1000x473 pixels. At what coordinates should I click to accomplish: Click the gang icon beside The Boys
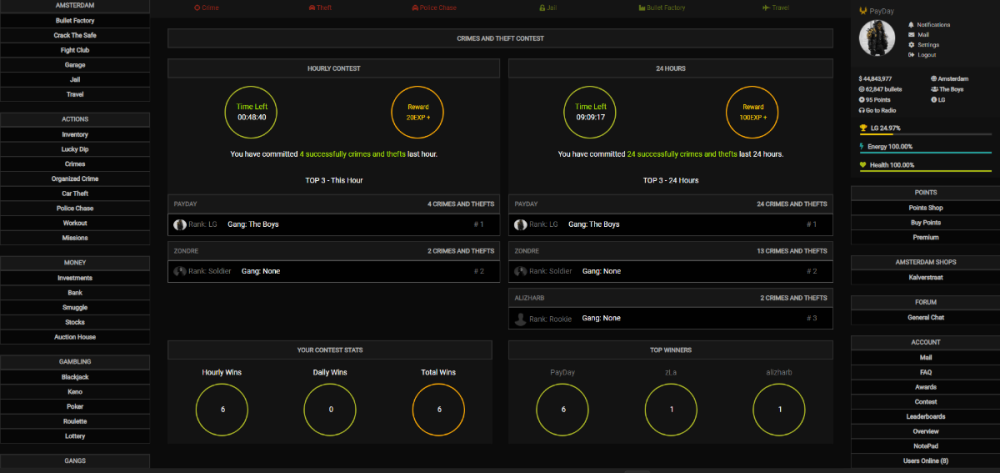click(934, 89)
